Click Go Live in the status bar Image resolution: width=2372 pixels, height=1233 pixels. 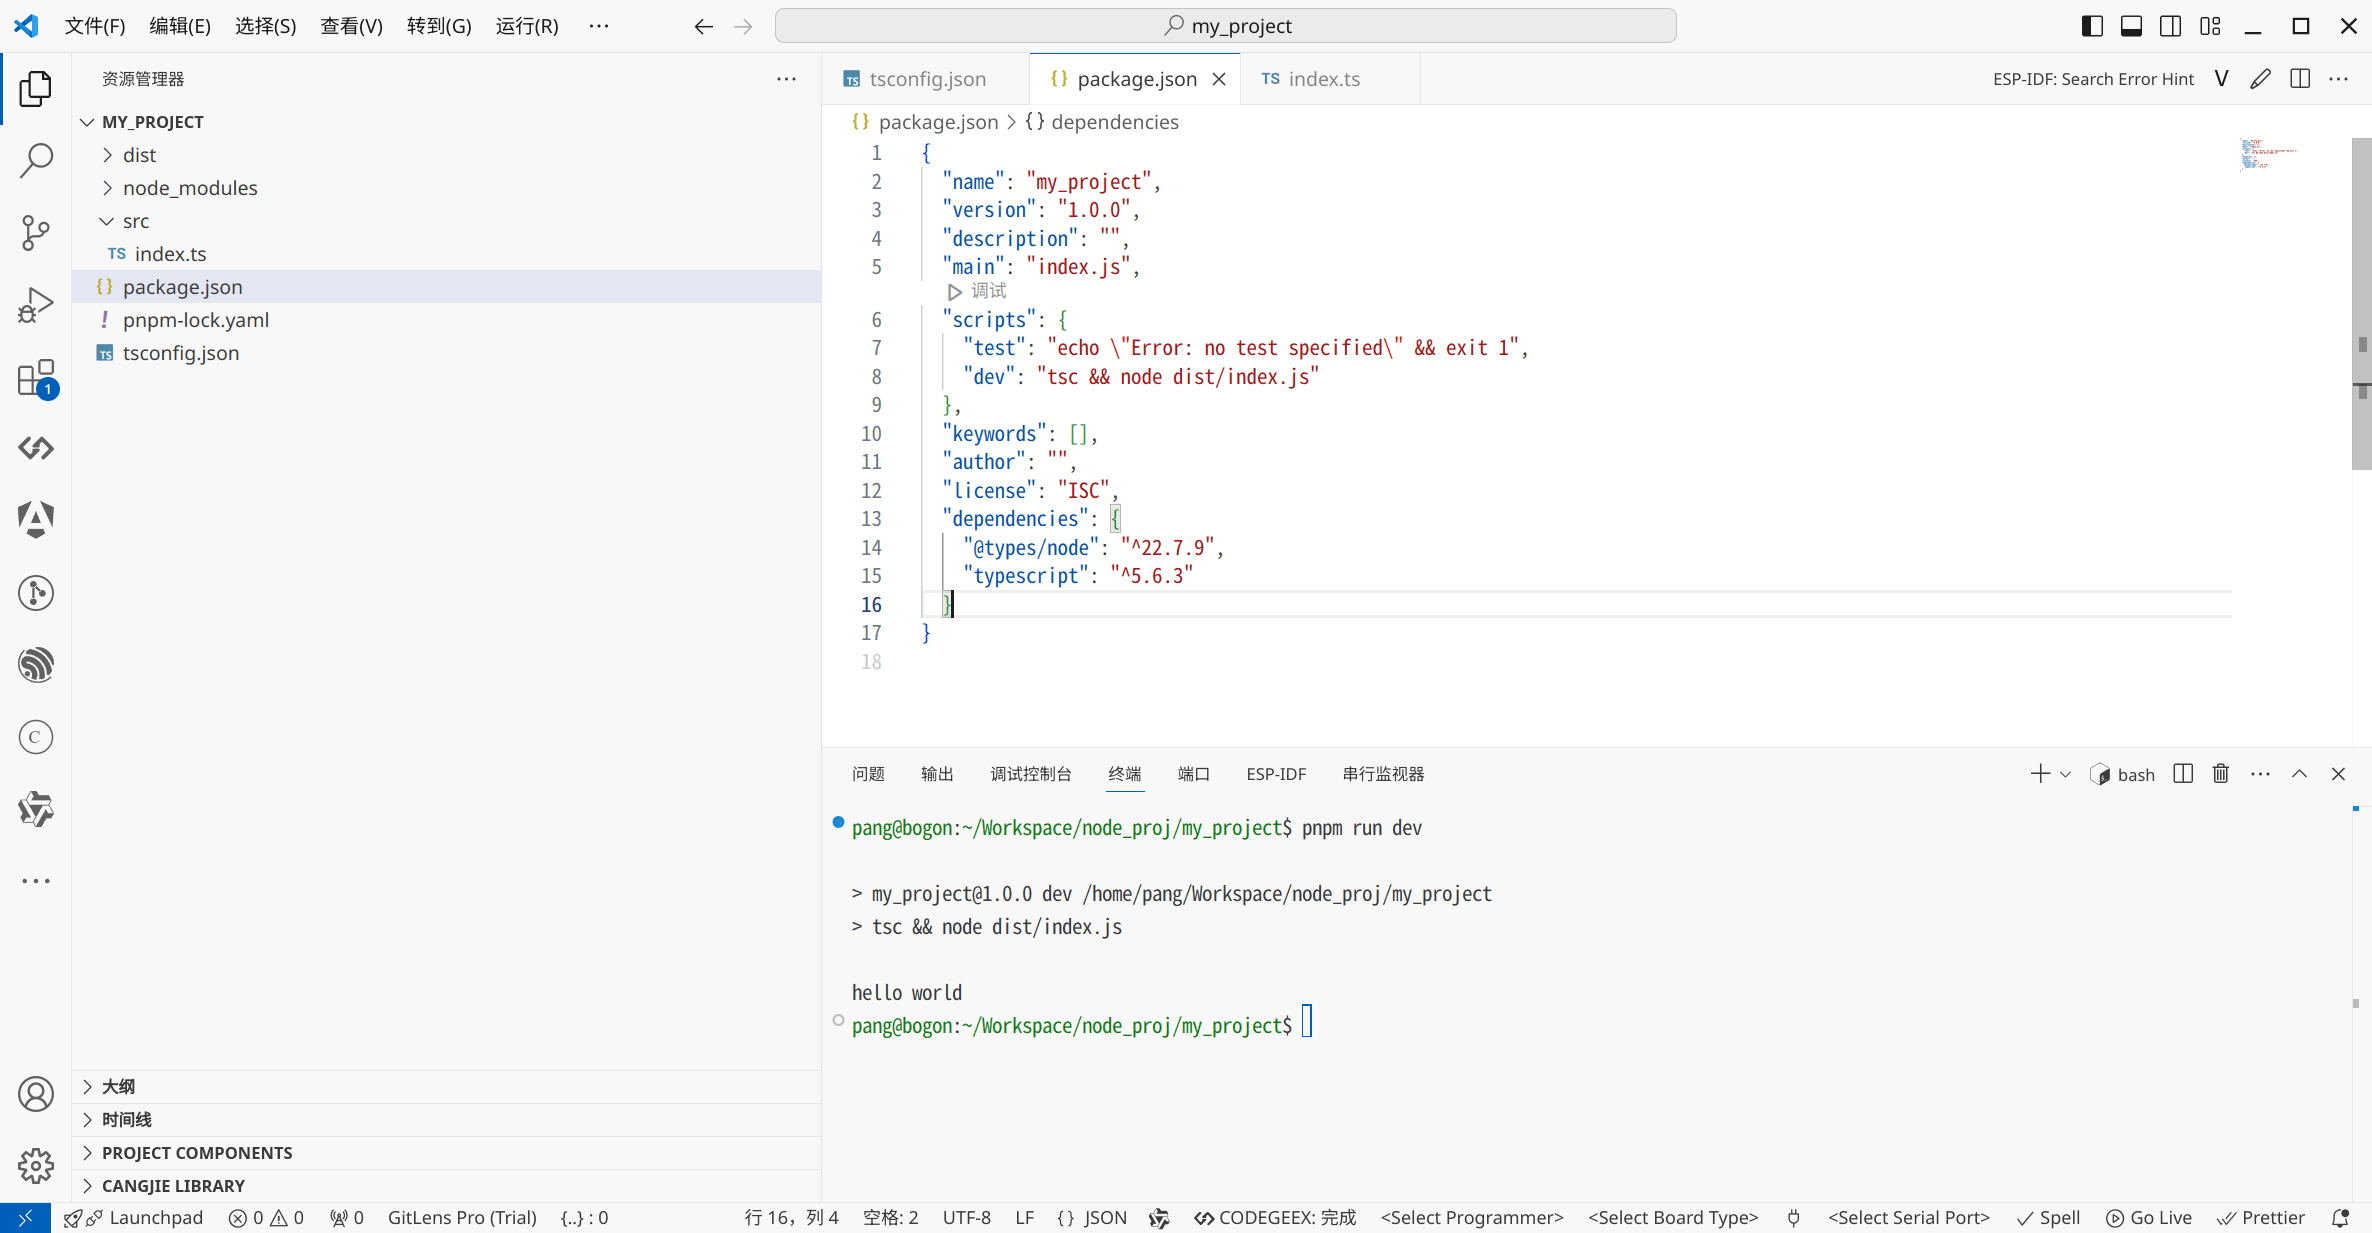[2149, 1217]
